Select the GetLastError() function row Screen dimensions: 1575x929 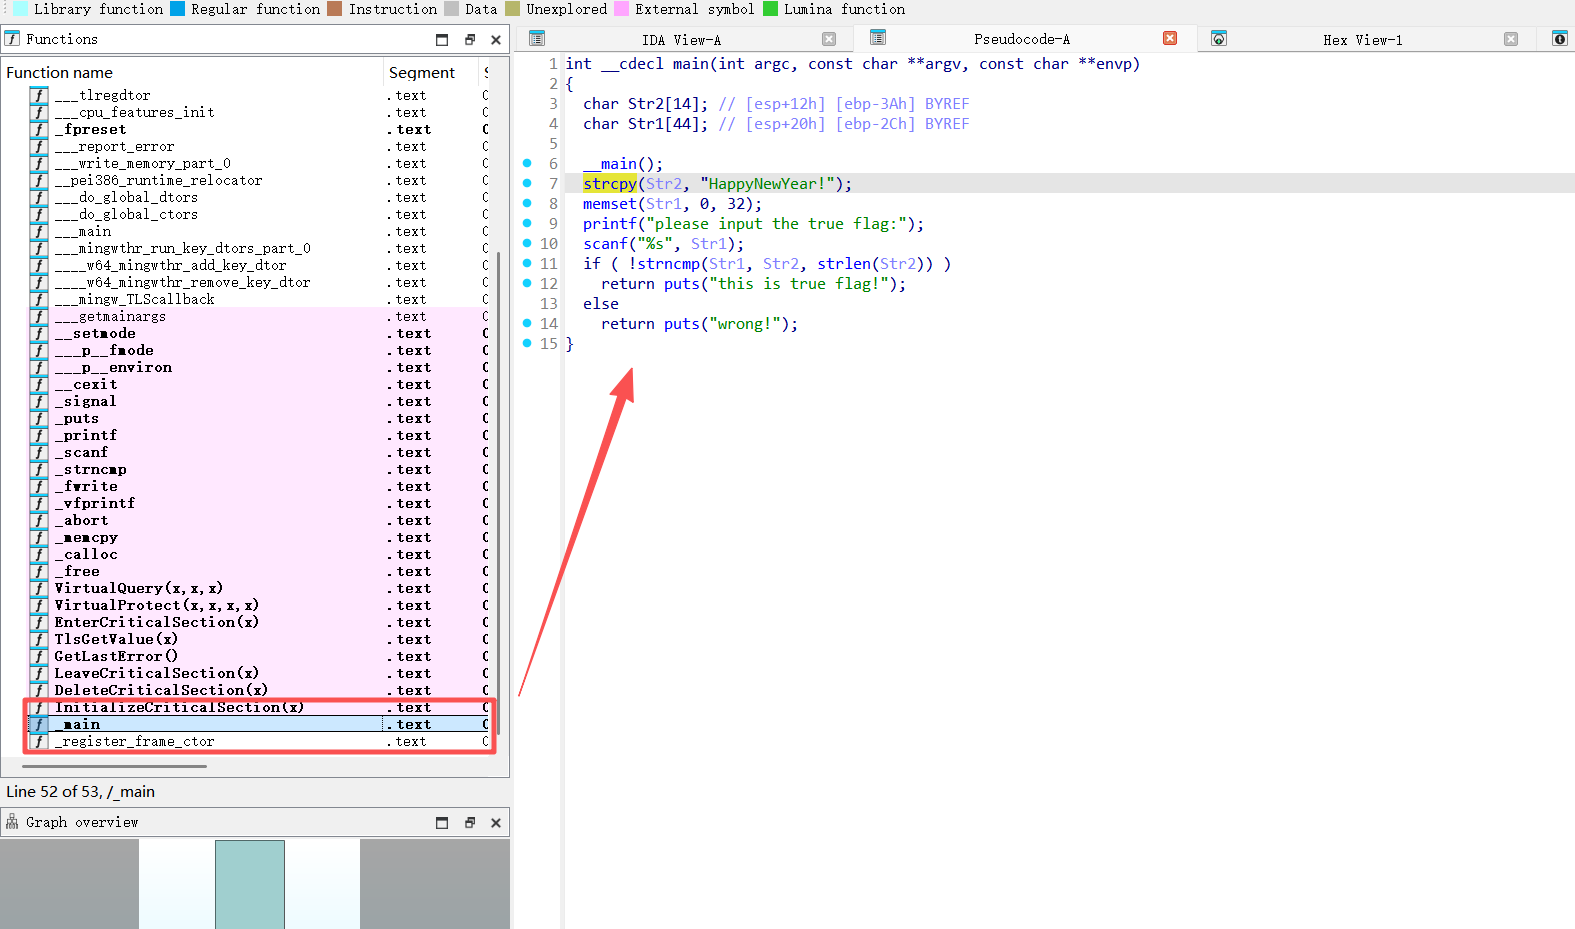258,656
